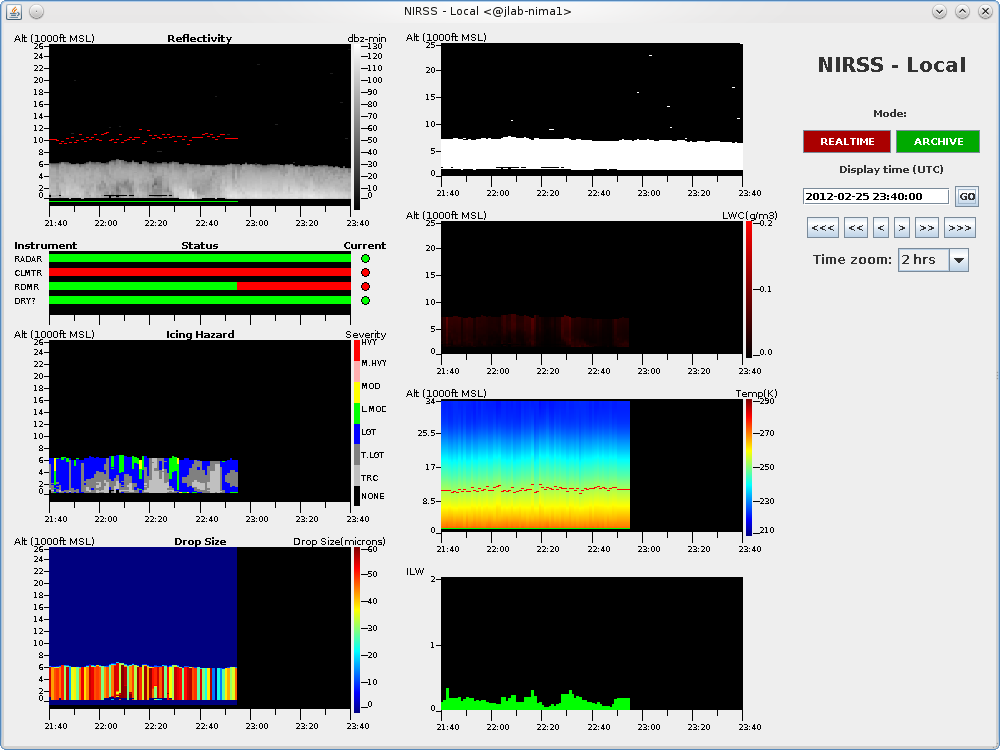Click the RDMR current status indicator light
The image size is (1000, 750).
pos(365,286)
